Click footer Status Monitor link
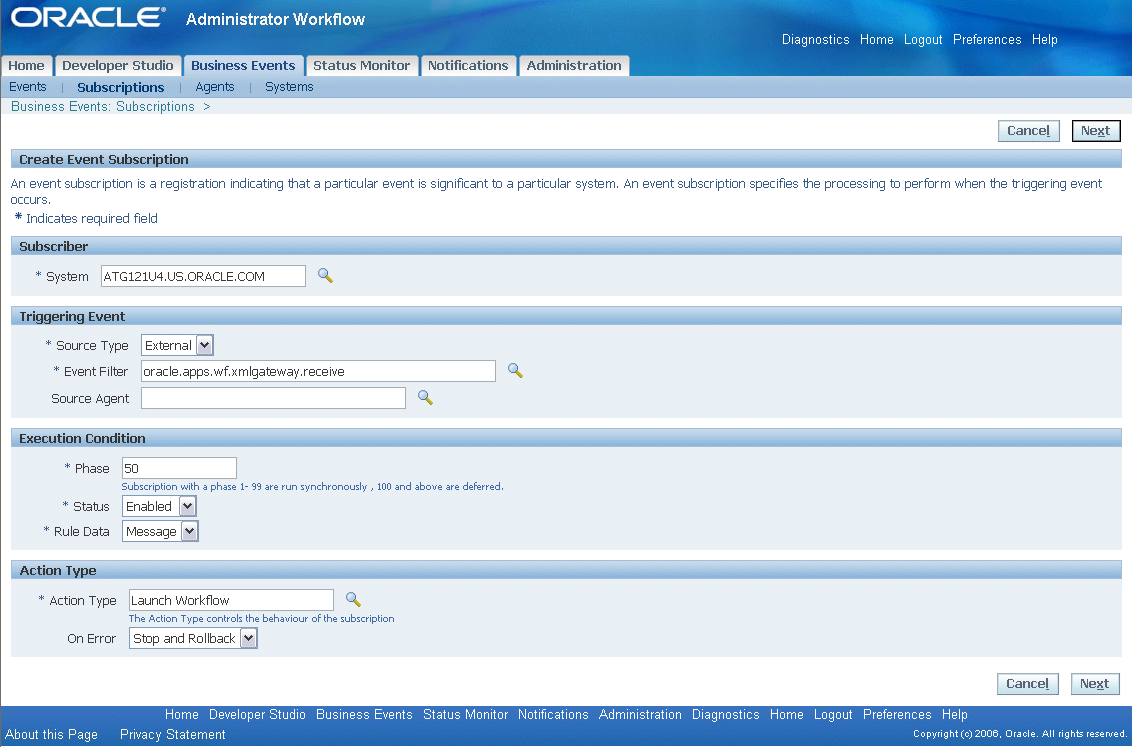 tap(466, 715)
